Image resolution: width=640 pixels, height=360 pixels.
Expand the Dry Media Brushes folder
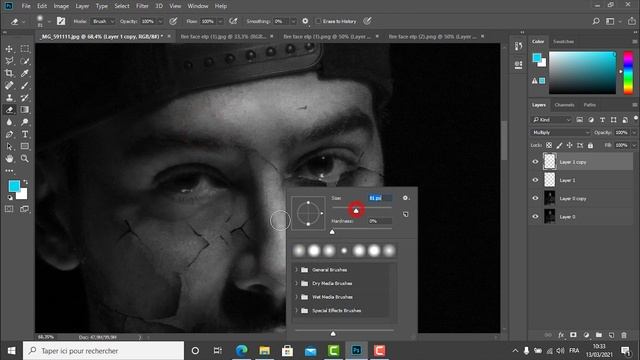pyautogui.click(x=297, y=283)
